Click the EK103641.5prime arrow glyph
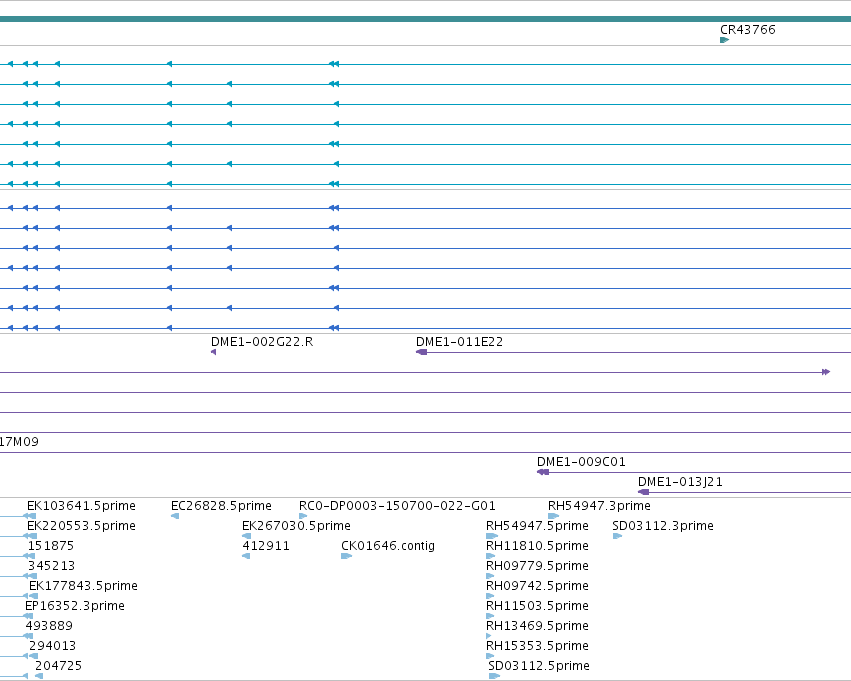The image size is (851, 681). click(x=31, y=516)
